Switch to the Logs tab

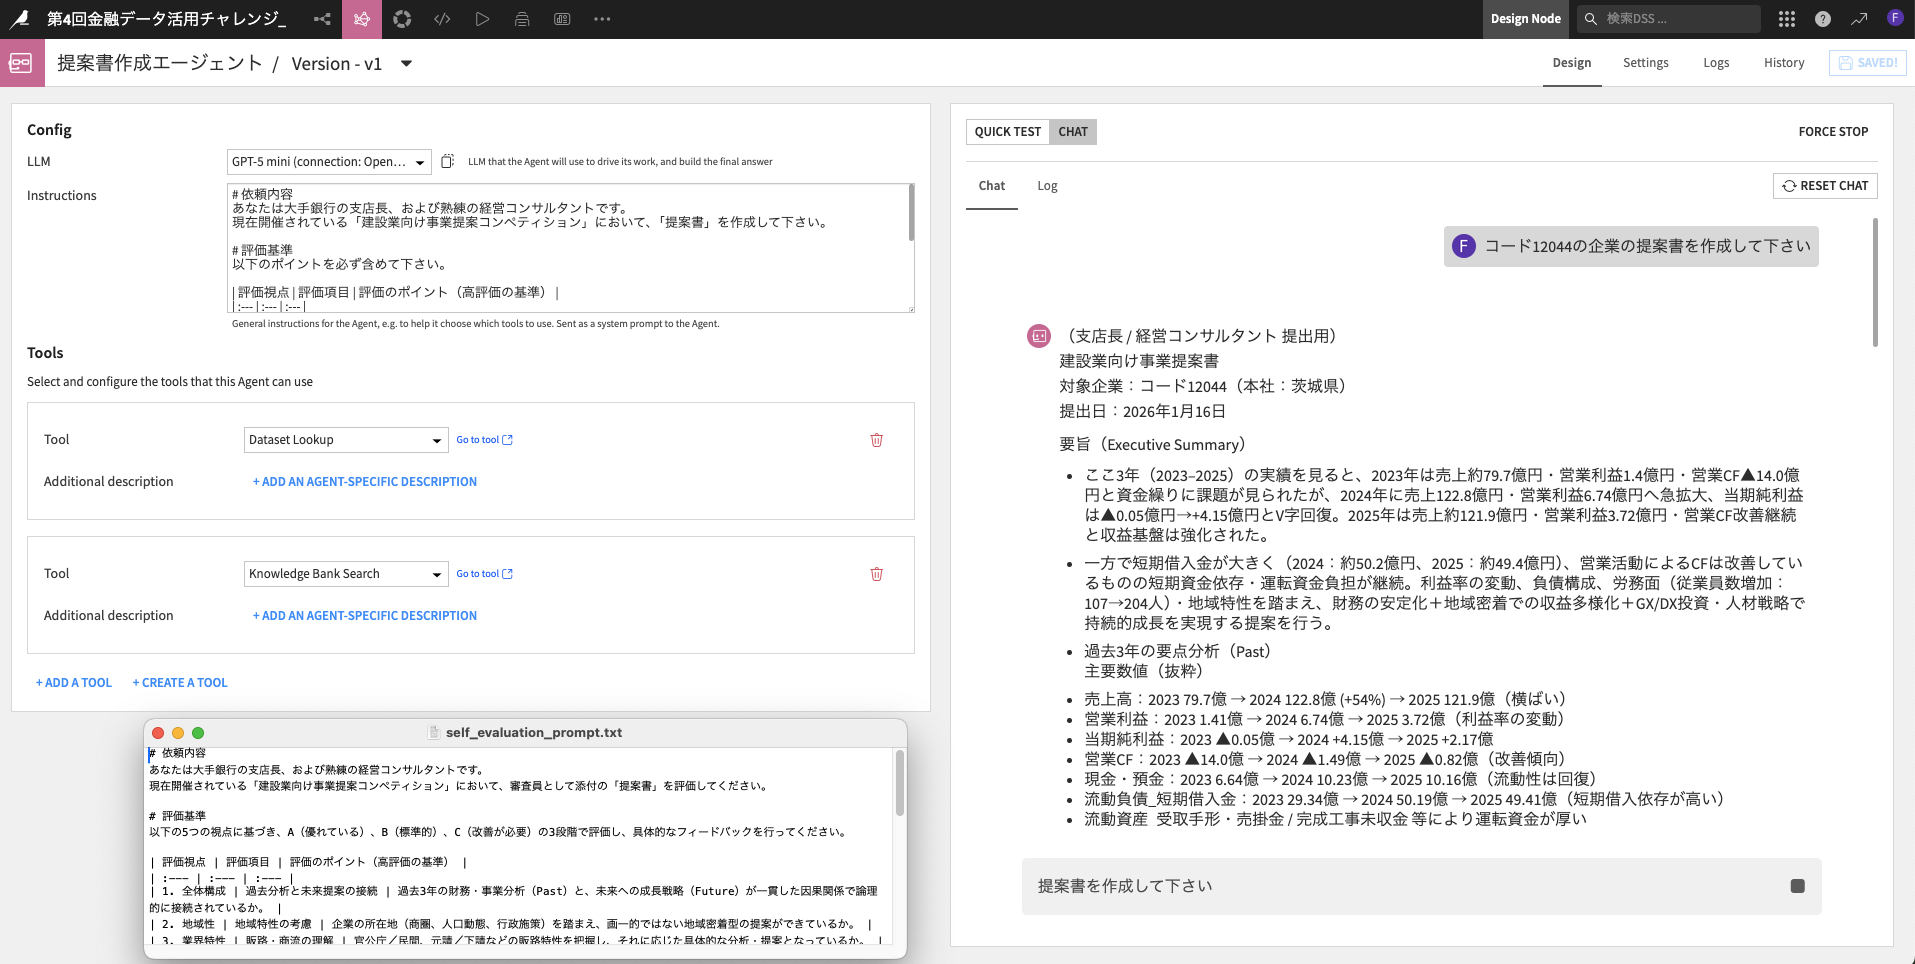click(x=1716, y=63)
